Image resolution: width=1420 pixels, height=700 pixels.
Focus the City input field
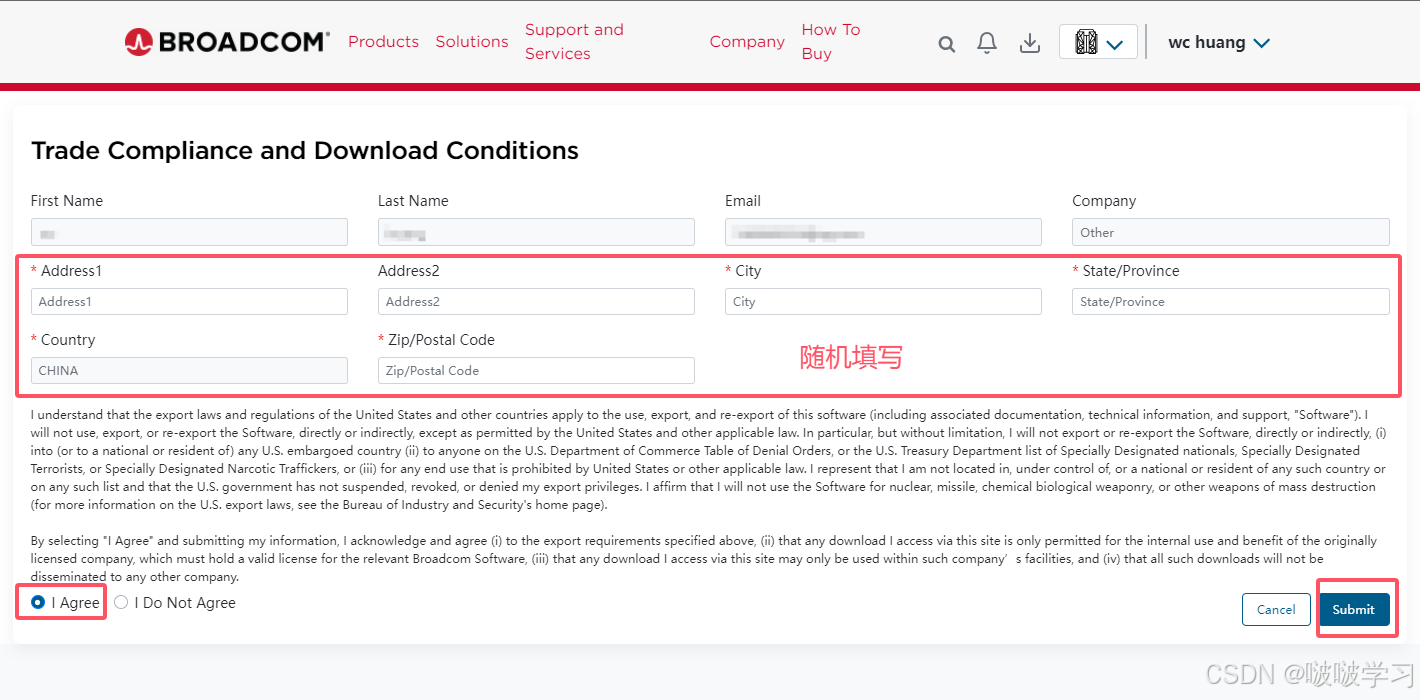(x=883, y=302)
